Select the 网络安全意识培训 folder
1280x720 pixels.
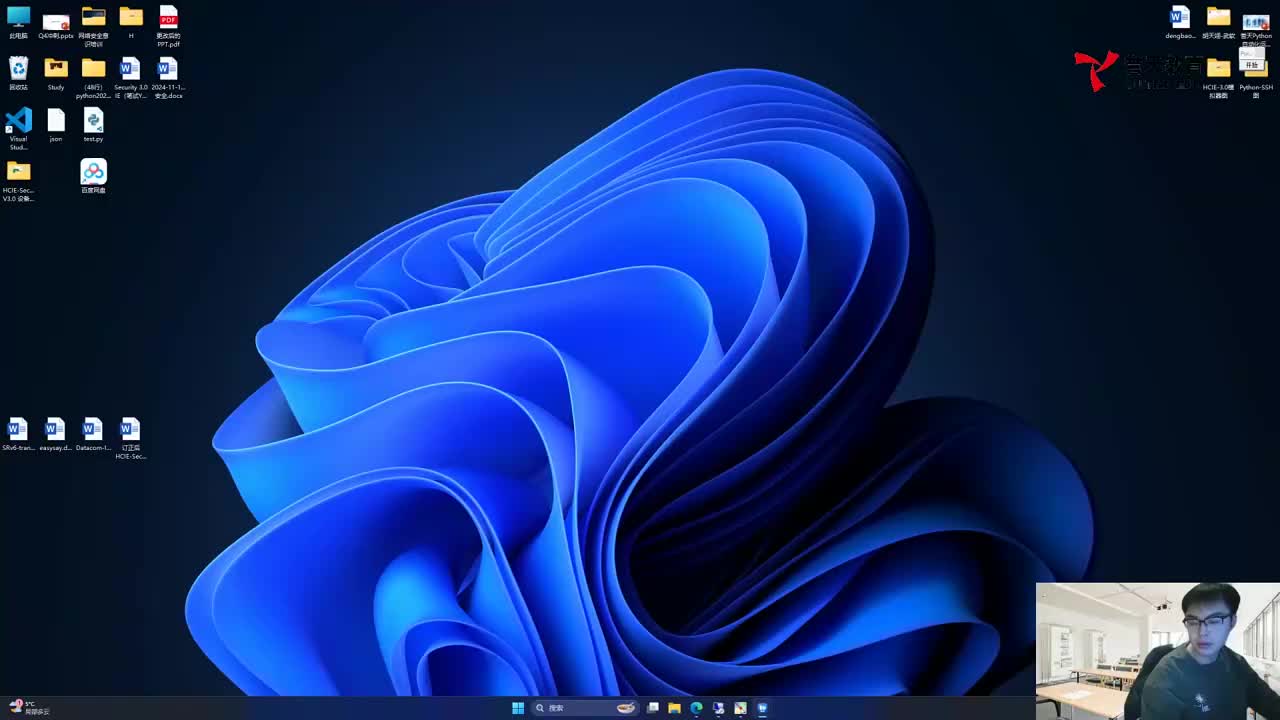(x=93, y=27)
